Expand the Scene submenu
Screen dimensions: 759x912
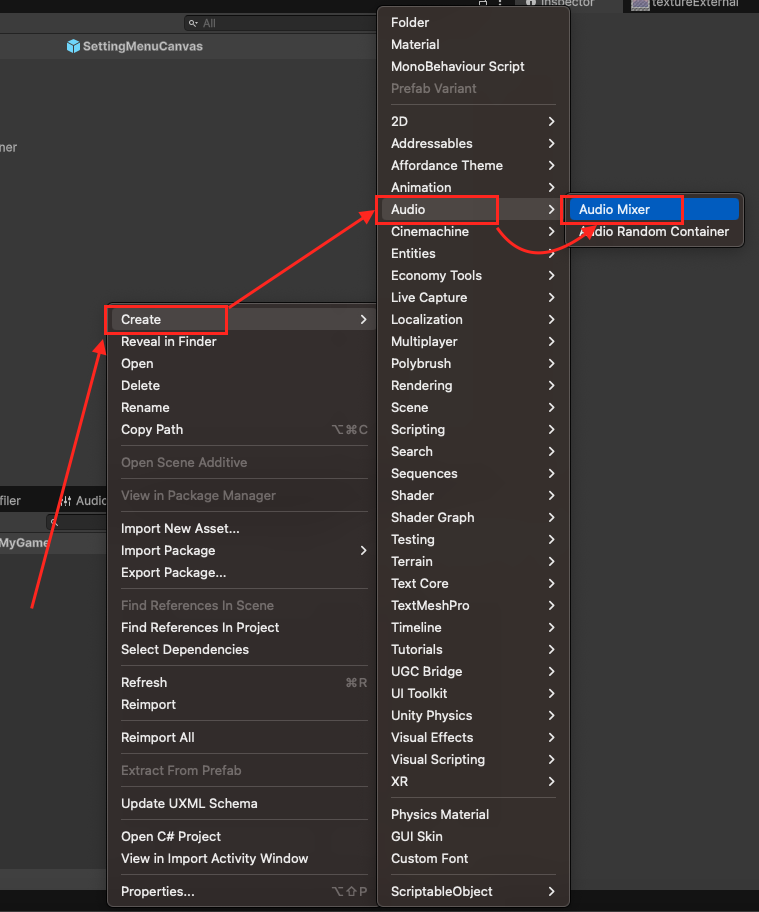pos(473,408)
